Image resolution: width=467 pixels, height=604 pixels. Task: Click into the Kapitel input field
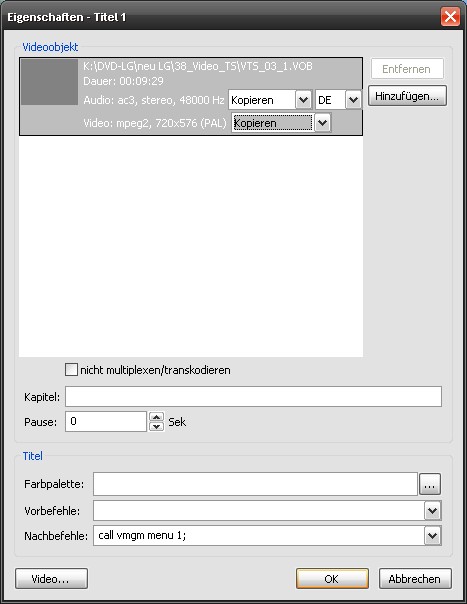[x=253, y=397]
